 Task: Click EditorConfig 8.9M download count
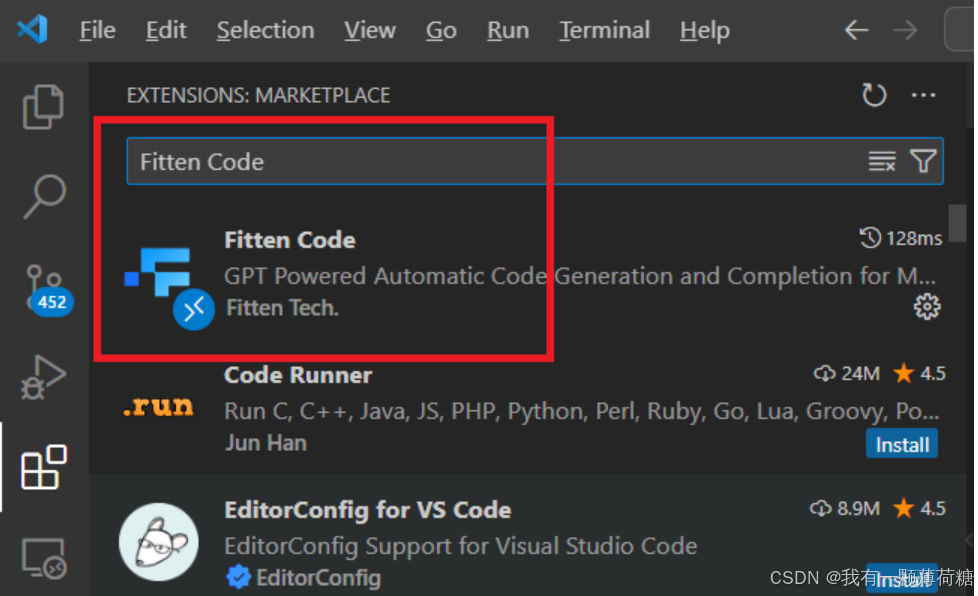click(845, 509)
